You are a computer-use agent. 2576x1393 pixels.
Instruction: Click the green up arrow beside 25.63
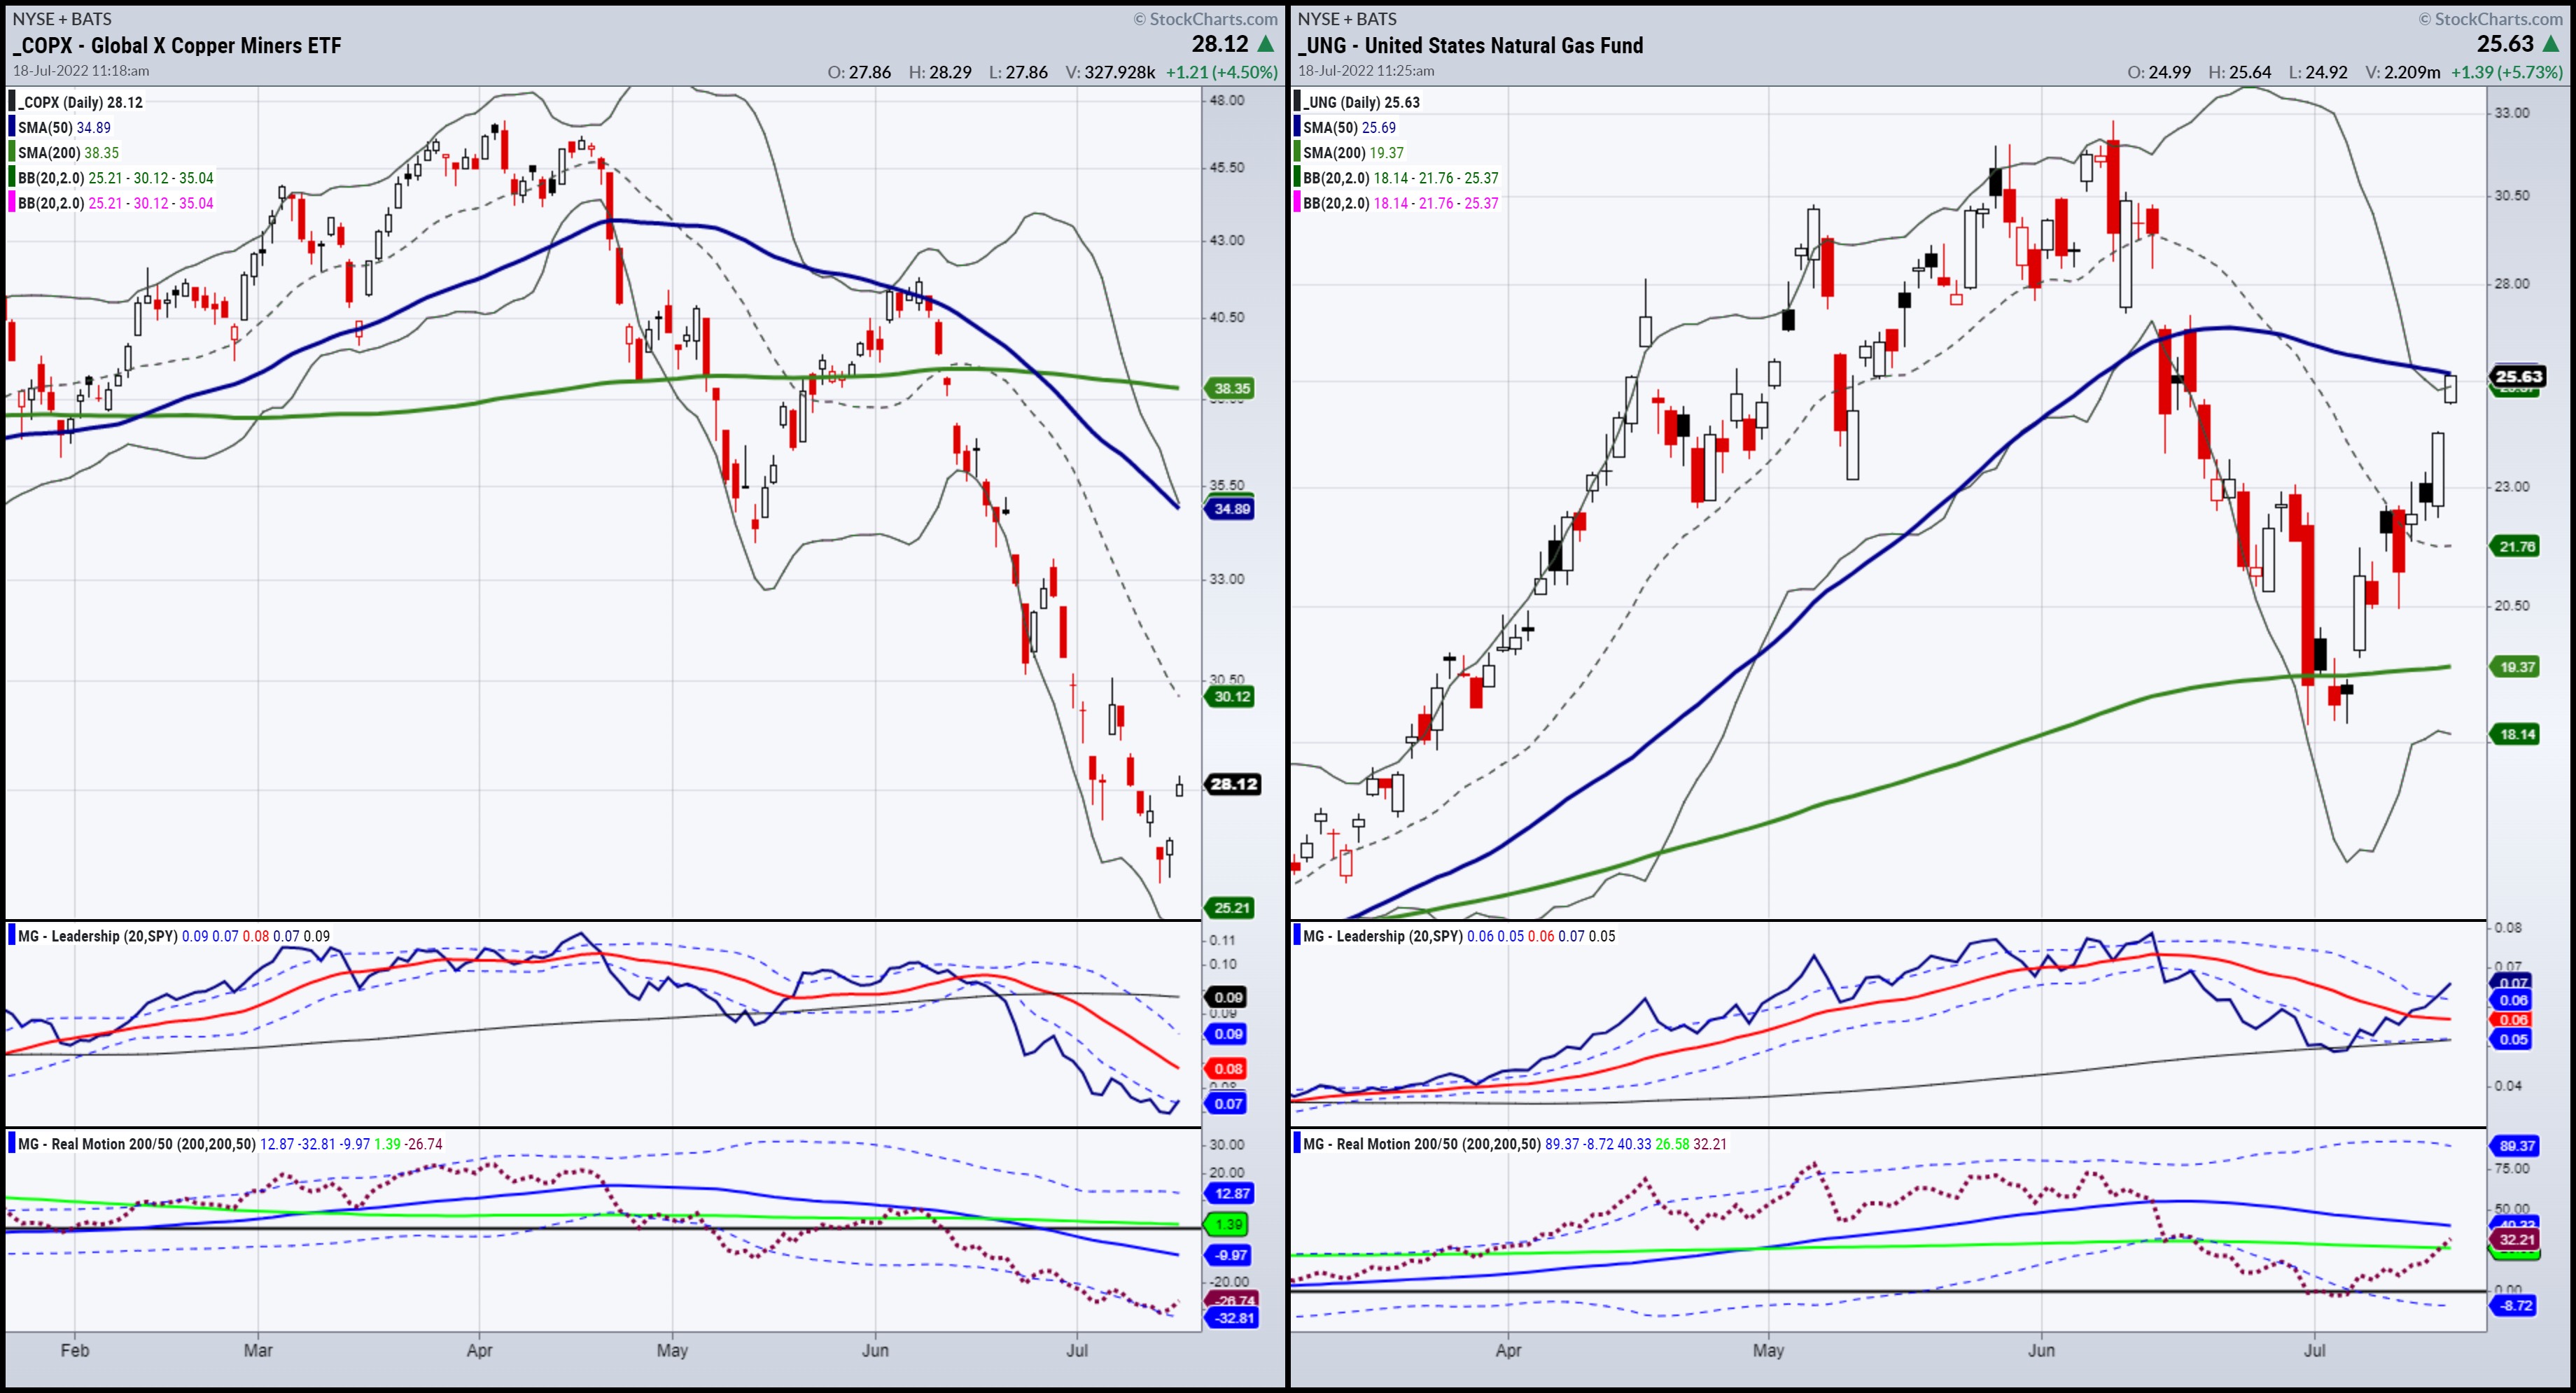2551,44
